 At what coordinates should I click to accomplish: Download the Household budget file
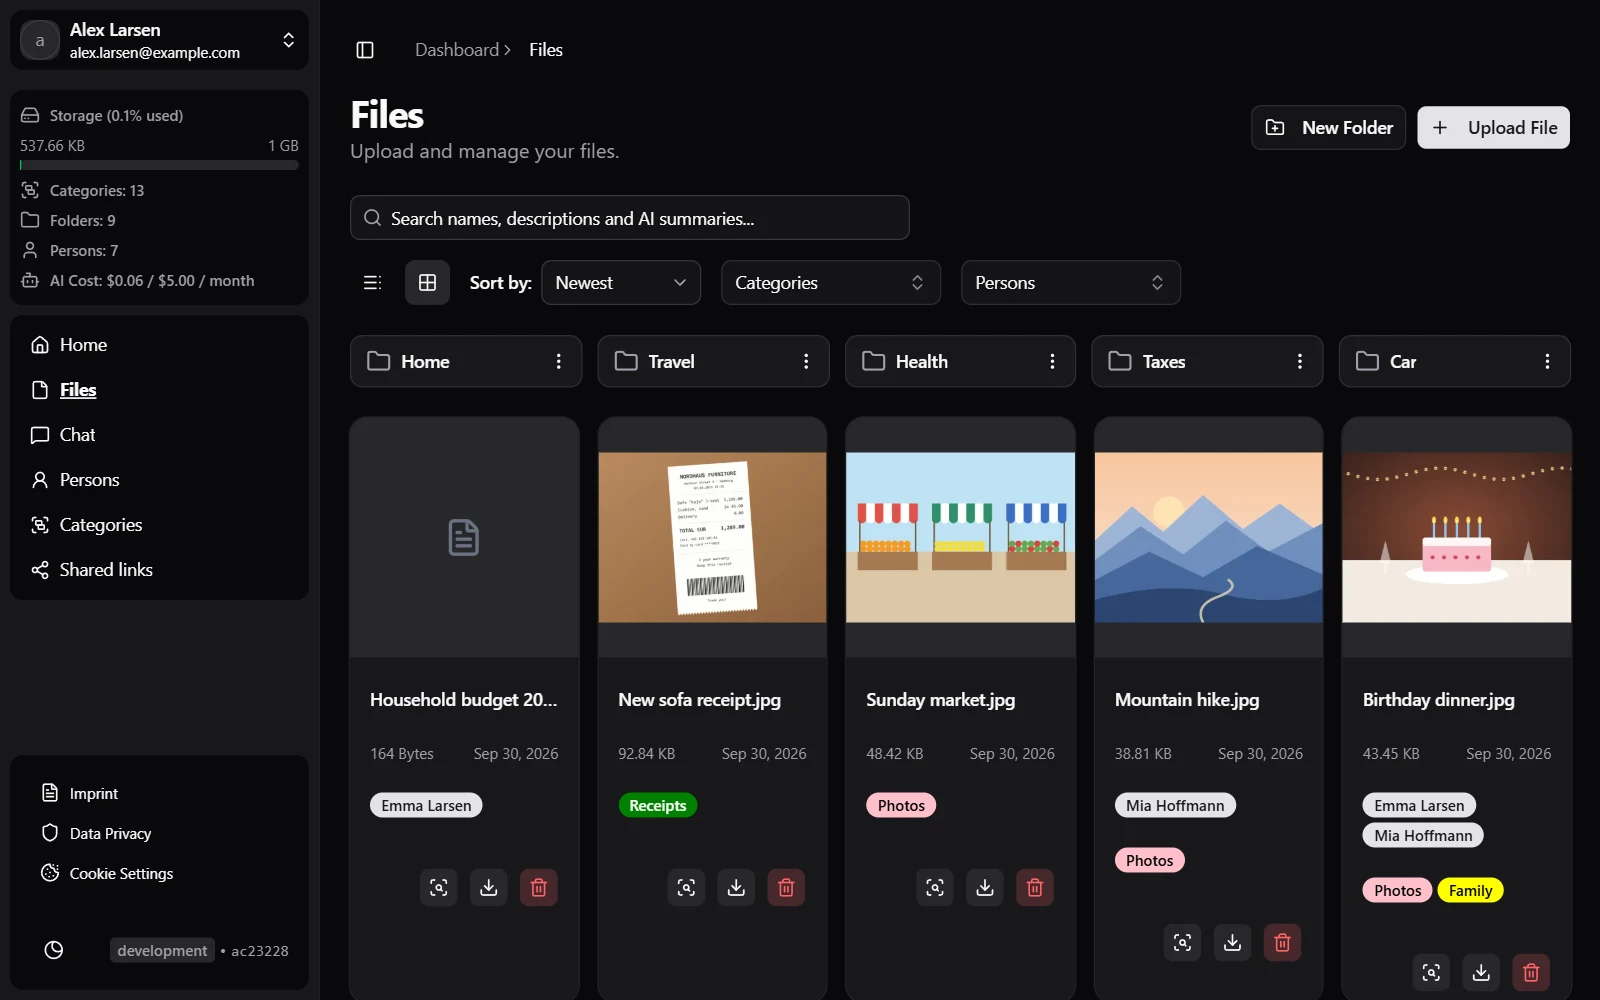(488, 887)
